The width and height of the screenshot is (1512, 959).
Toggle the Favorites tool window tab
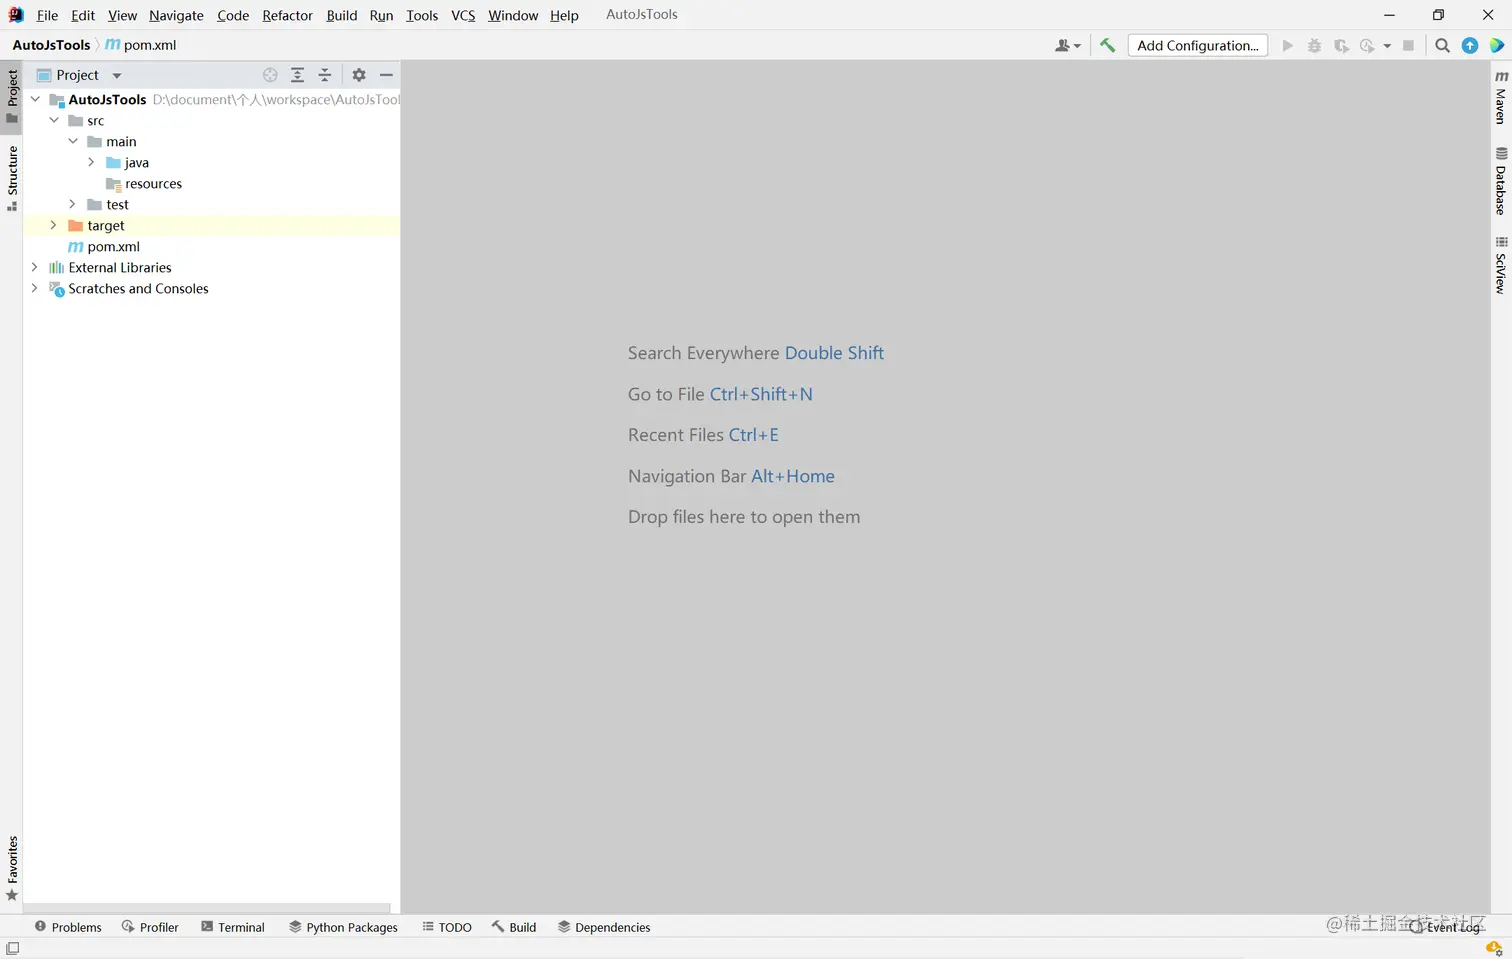tap(12, 868)
